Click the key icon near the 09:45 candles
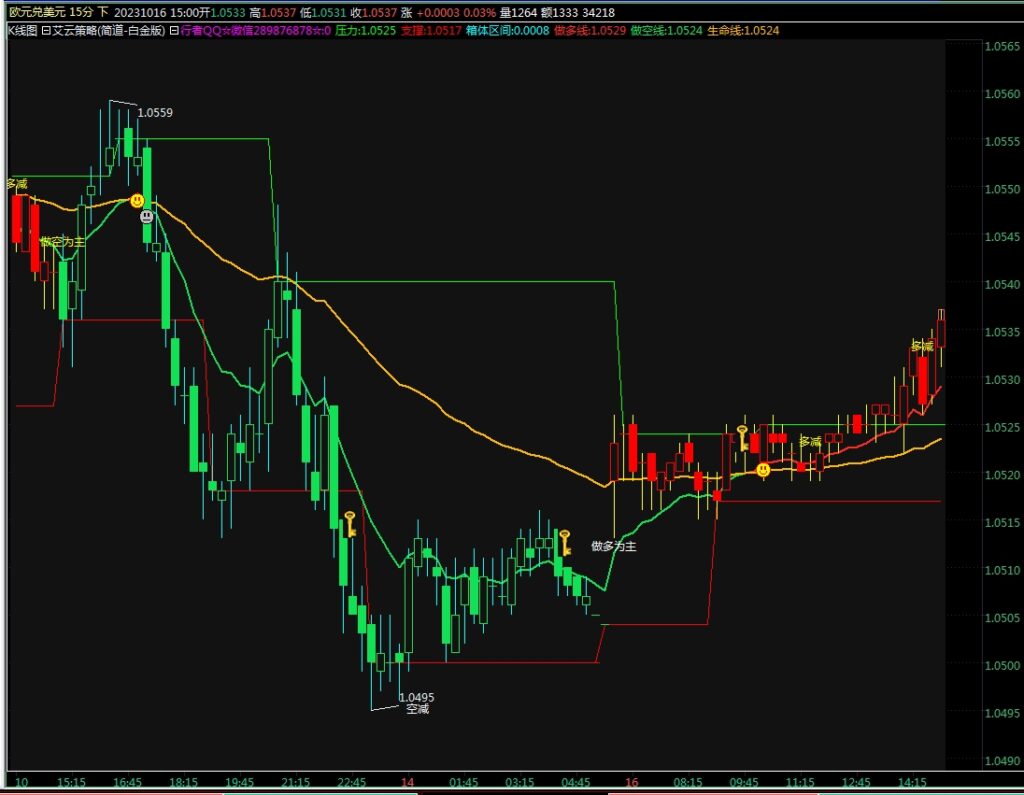1024x795 pixels. tap(742, 437)
